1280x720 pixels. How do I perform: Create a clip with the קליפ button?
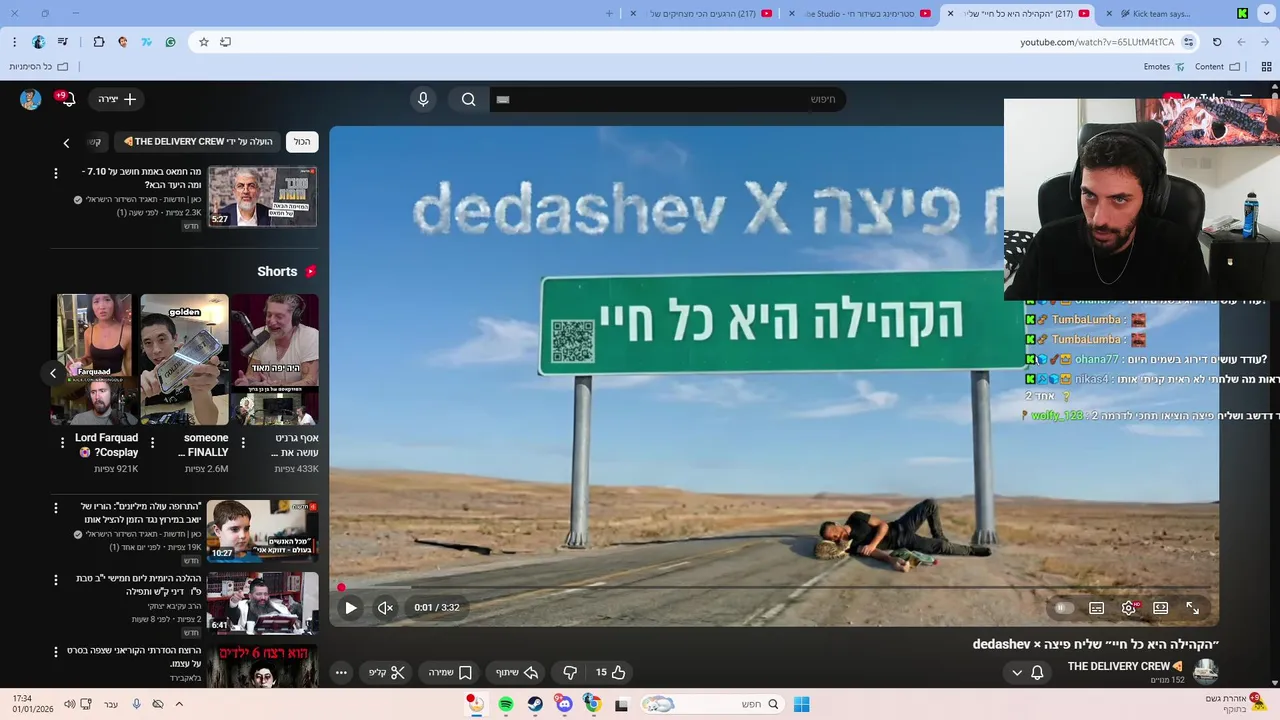387,672
